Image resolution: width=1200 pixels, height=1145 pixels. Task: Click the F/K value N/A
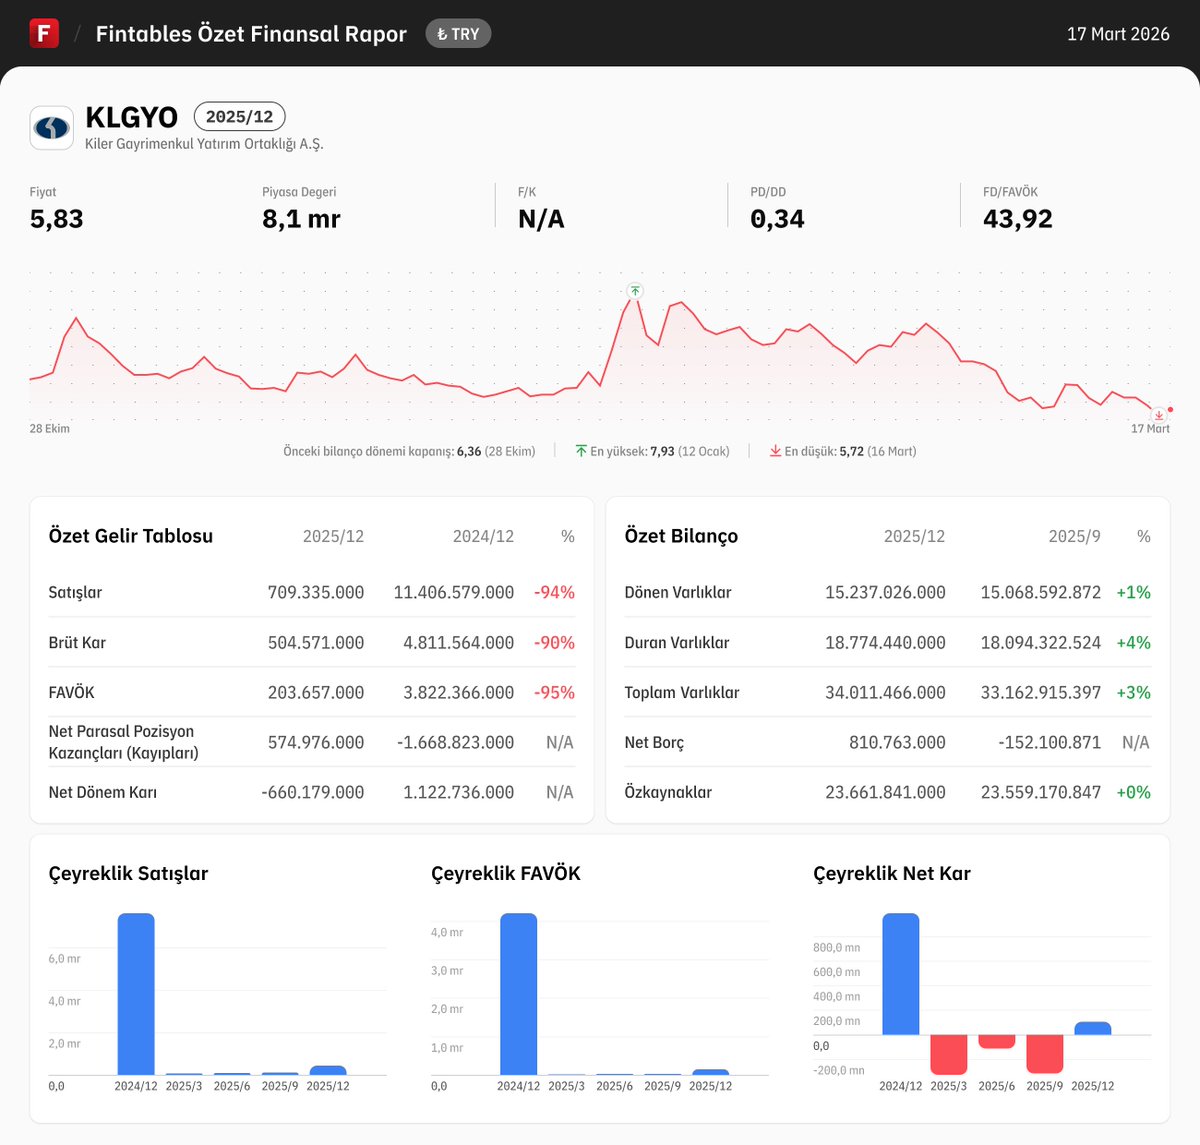click(x=541, y=219)
